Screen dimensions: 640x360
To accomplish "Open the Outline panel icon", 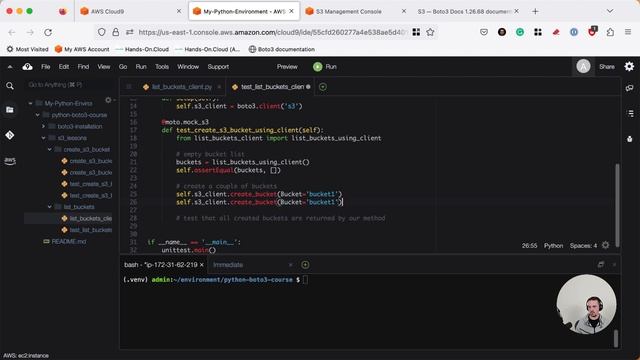I will tap(630, 113).
